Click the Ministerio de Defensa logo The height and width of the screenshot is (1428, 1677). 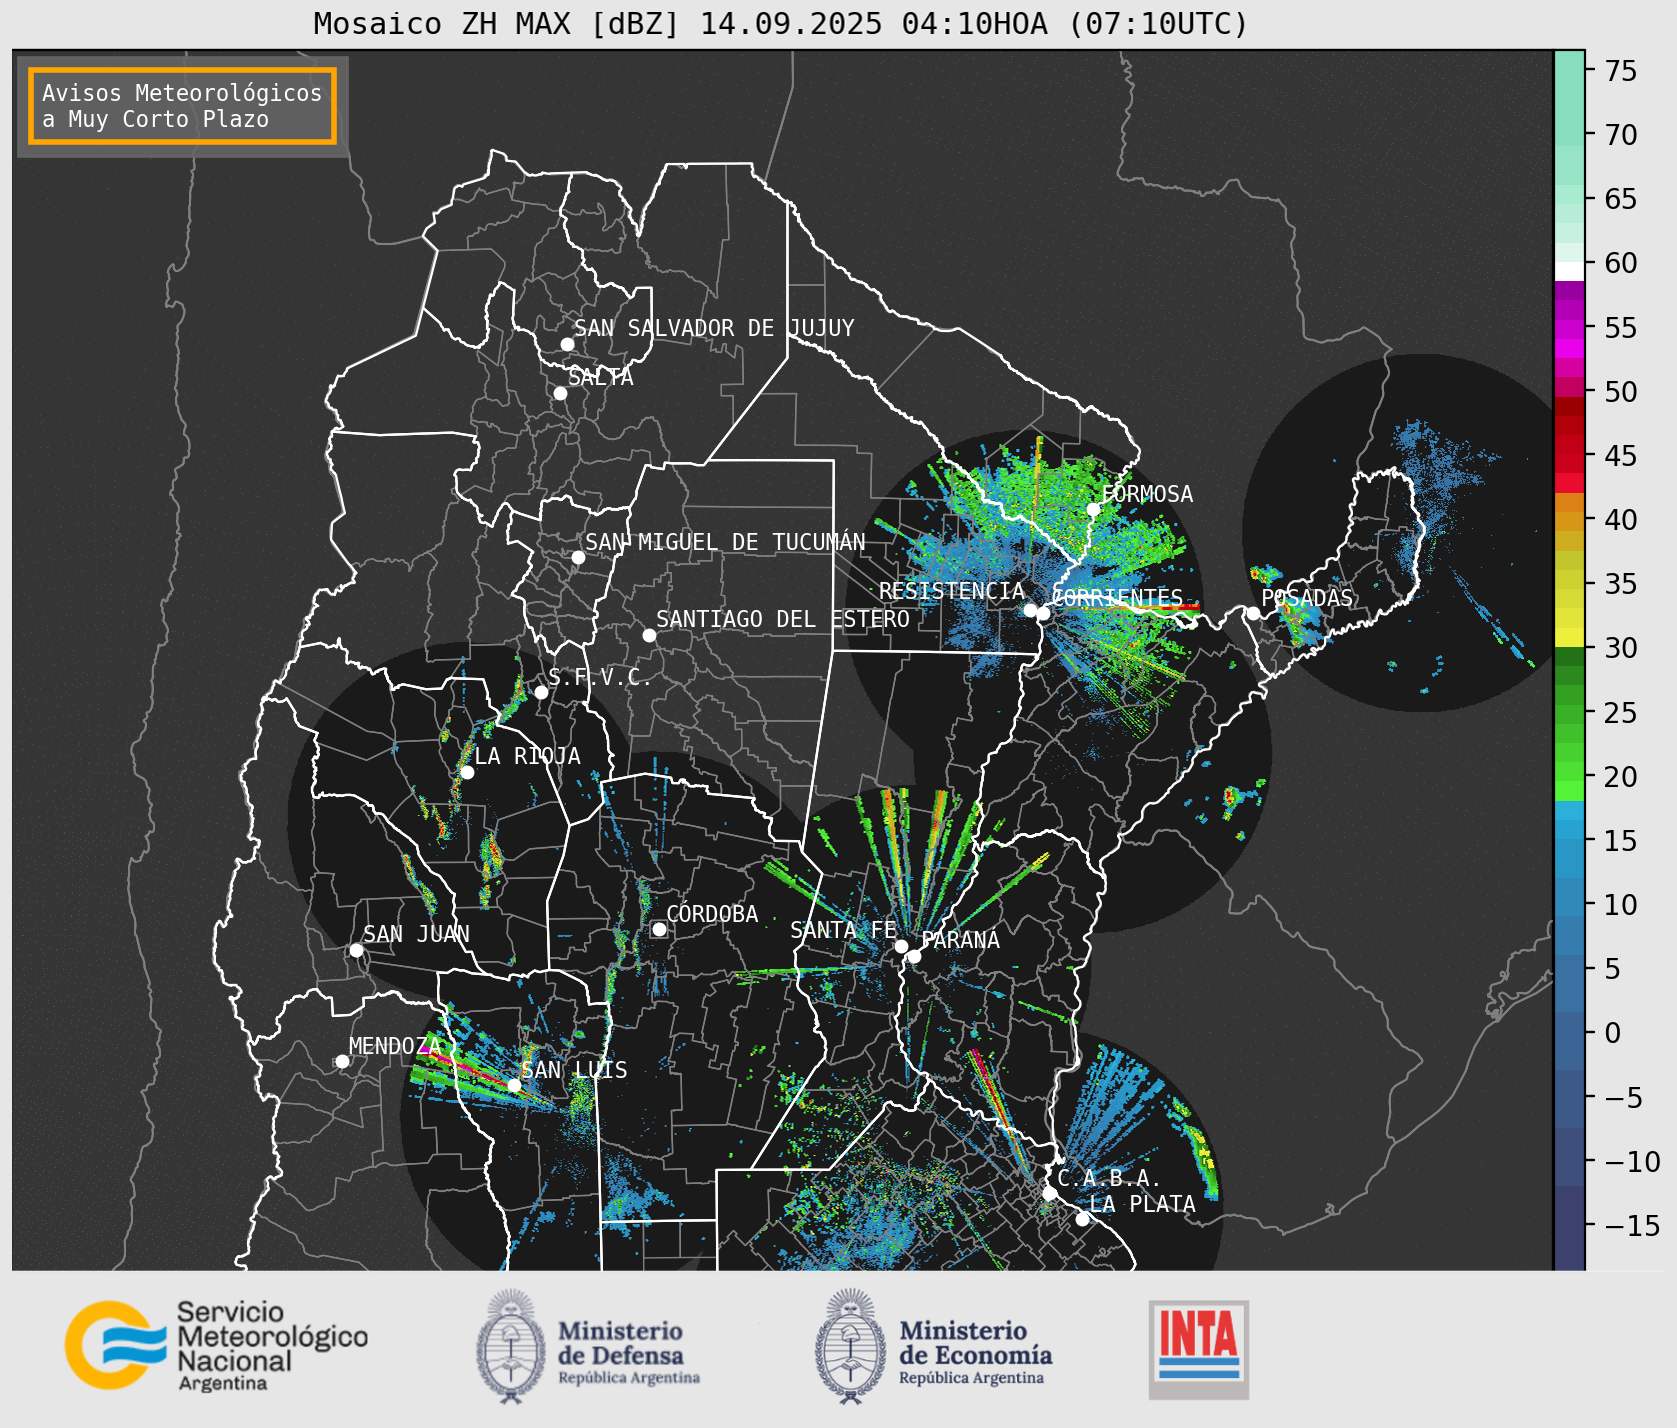(x=588, y=1346)
